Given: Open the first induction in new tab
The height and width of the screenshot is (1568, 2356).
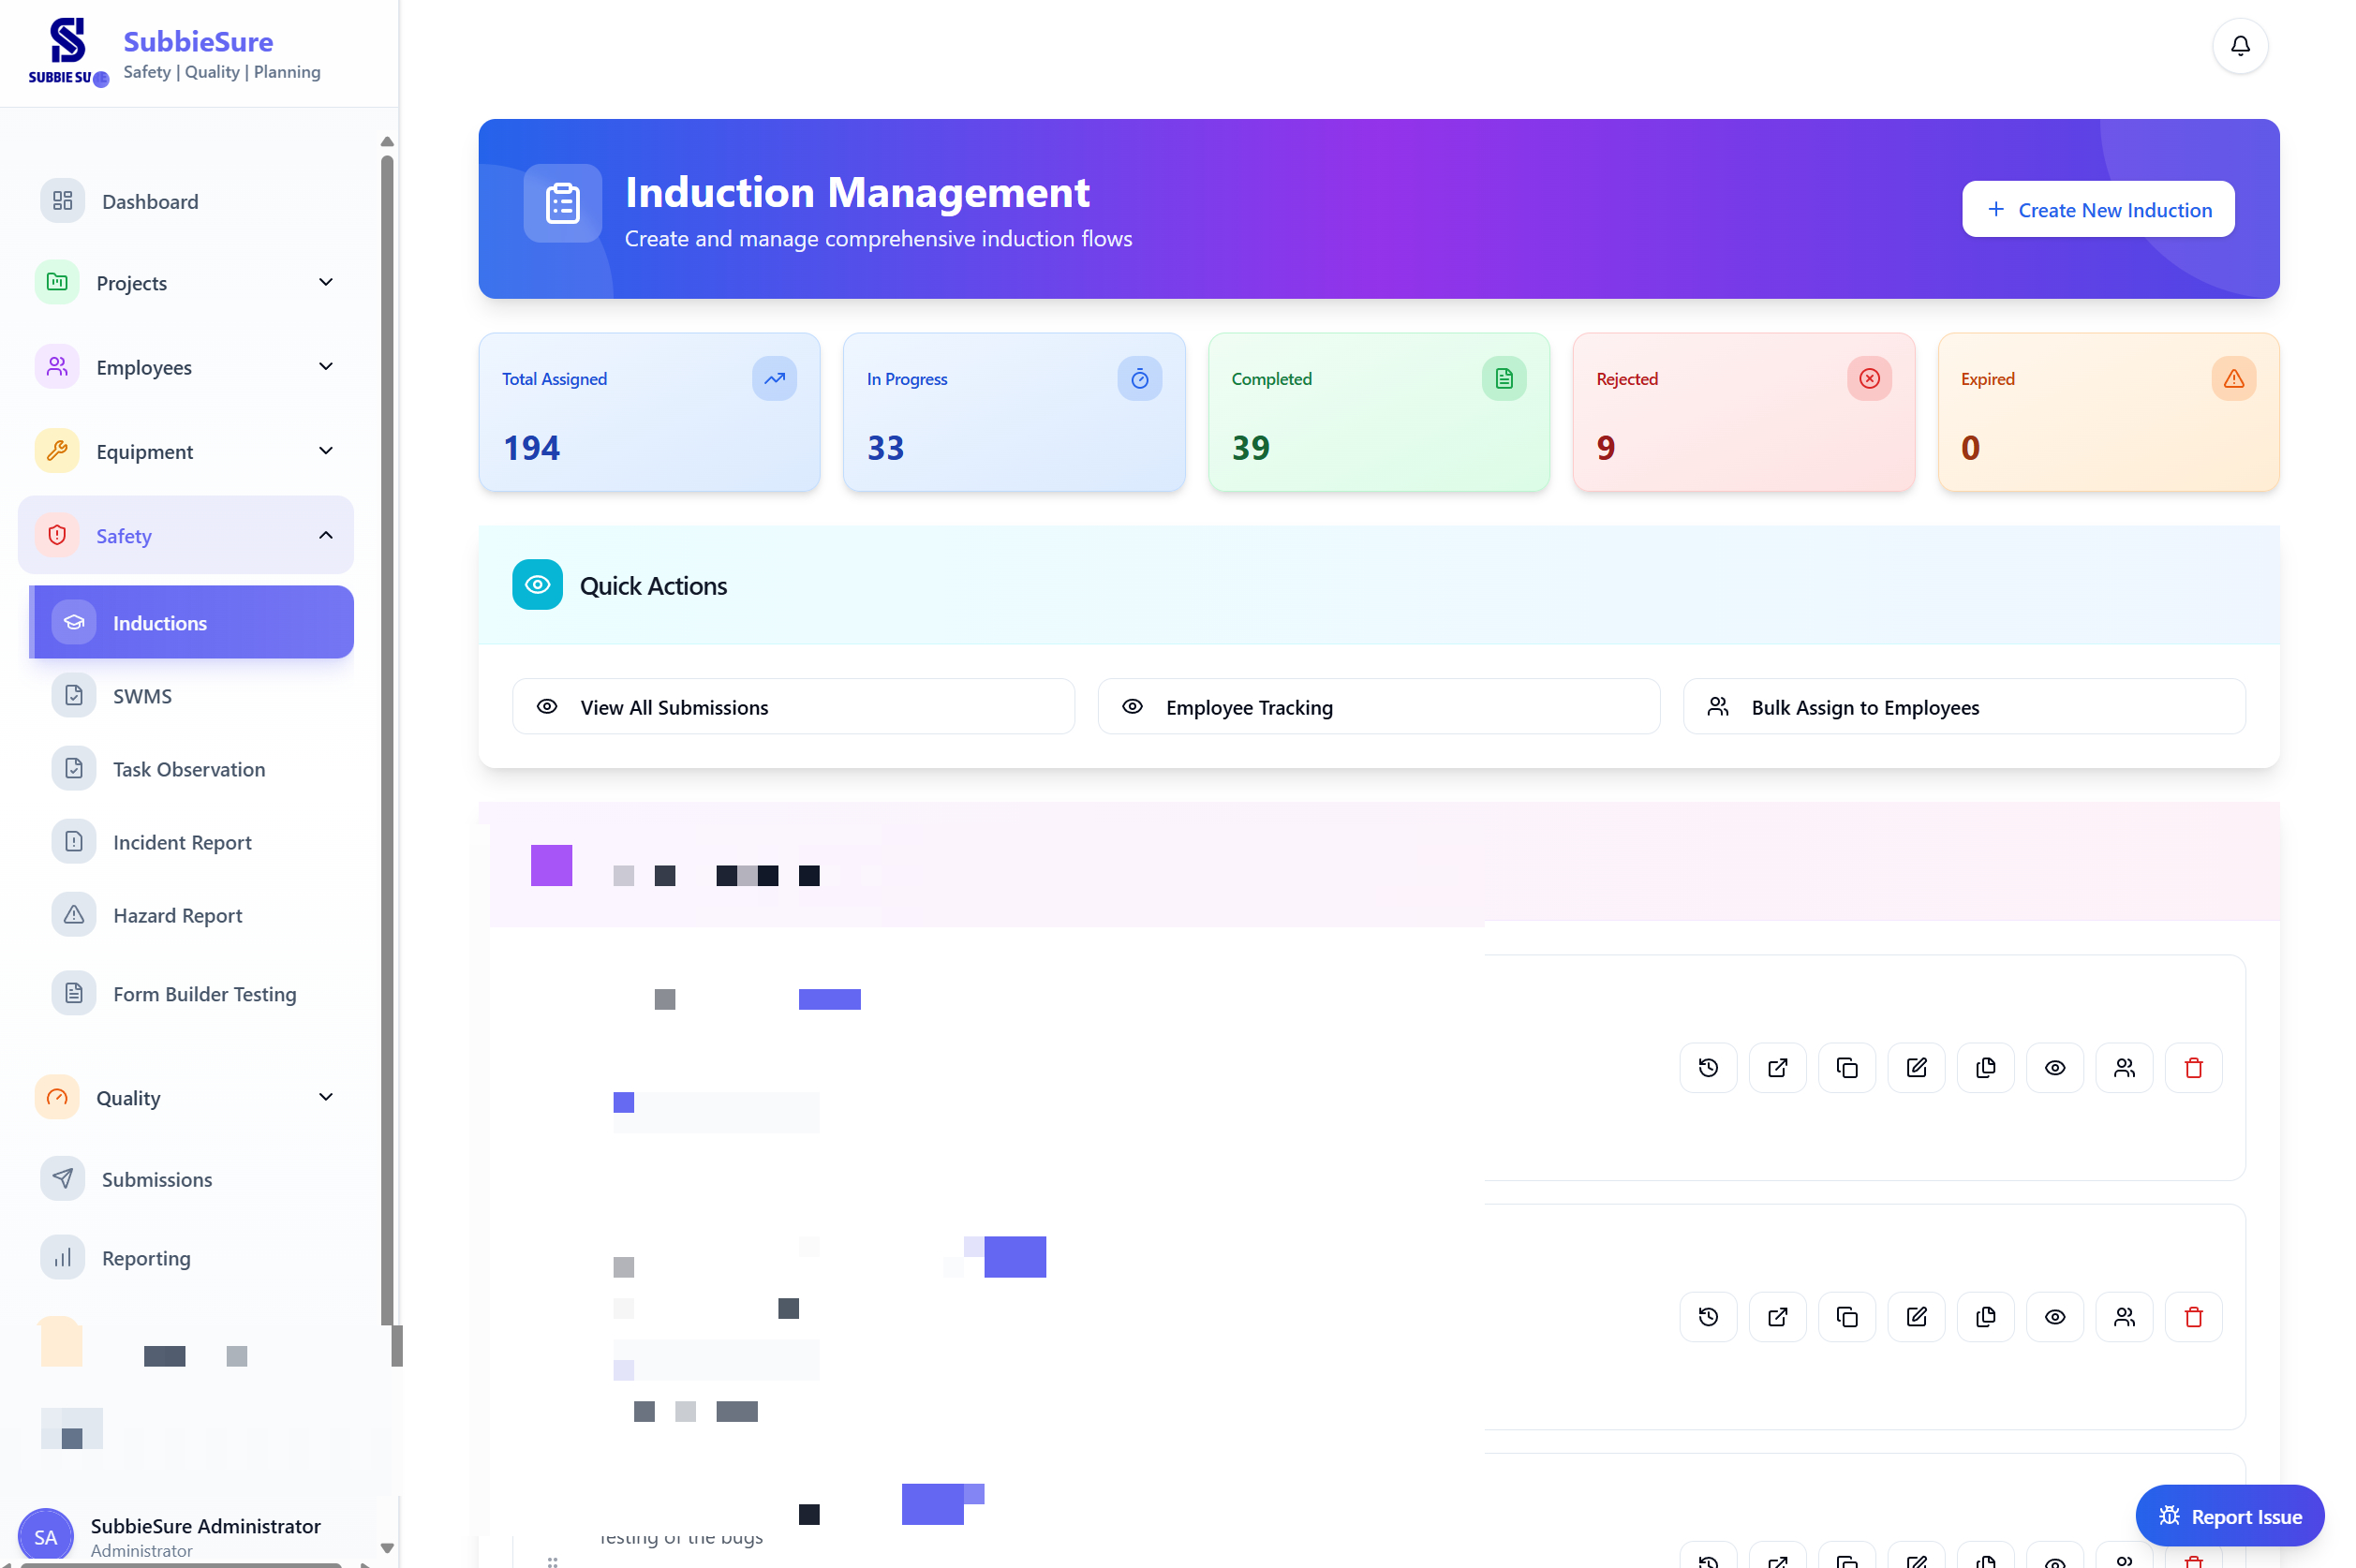Looking at the screenshot, I should 1777,1067.
